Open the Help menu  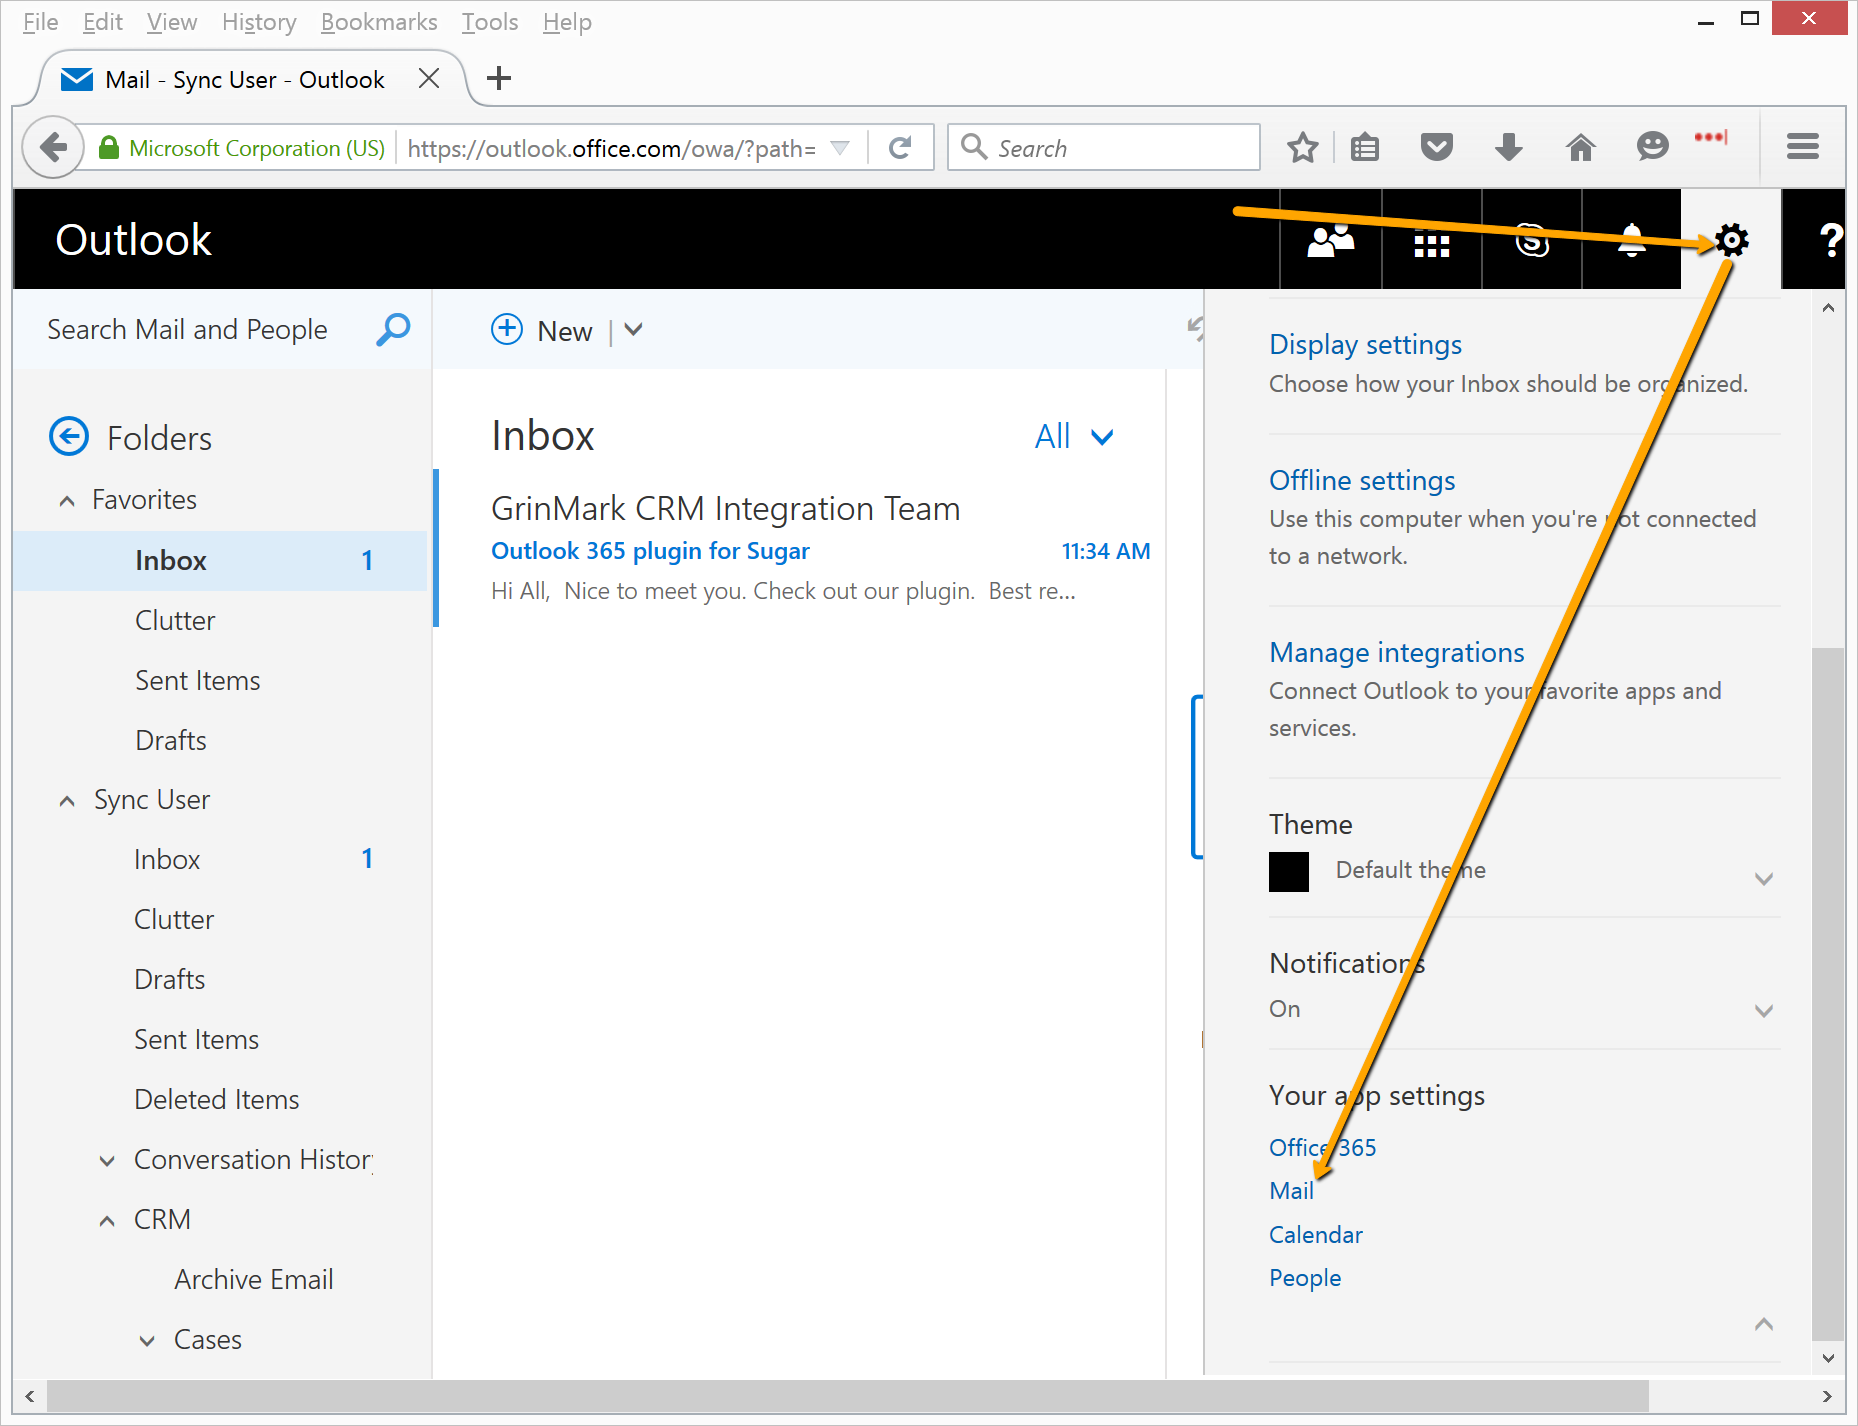tap(567, 22)
